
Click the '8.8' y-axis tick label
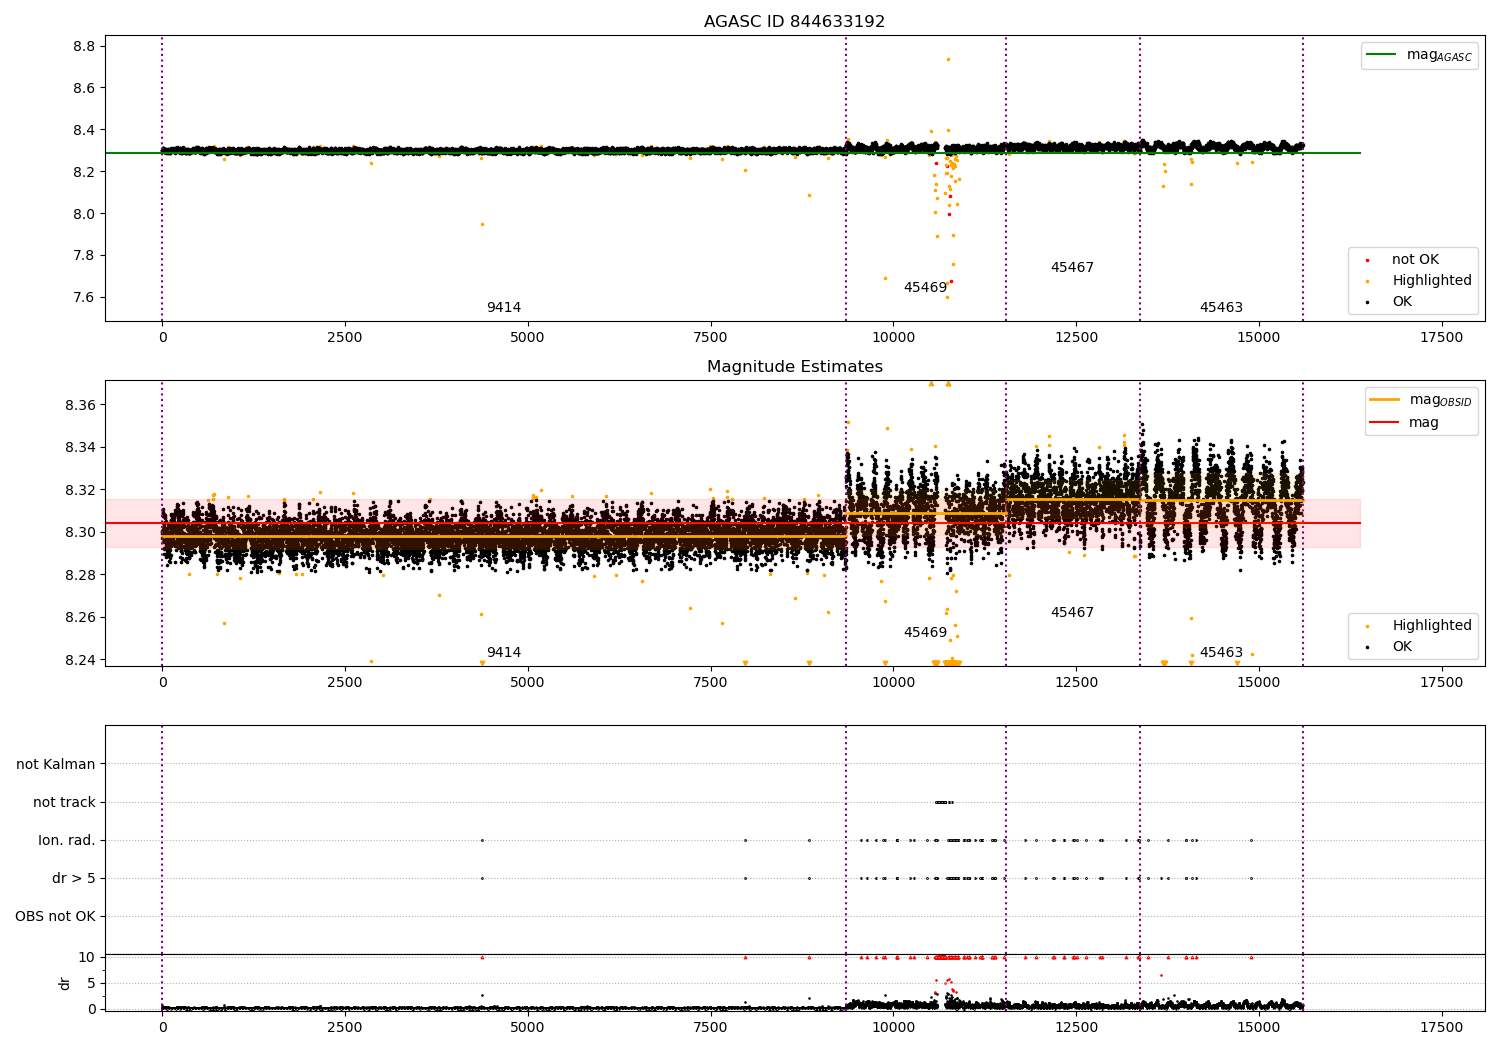(84, 47)
